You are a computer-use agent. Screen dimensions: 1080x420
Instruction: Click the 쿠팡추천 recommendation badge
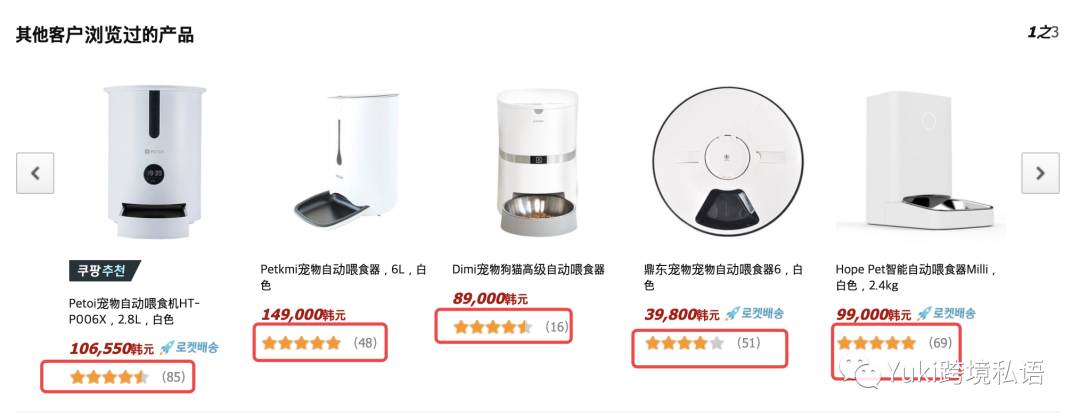[105, 271]
